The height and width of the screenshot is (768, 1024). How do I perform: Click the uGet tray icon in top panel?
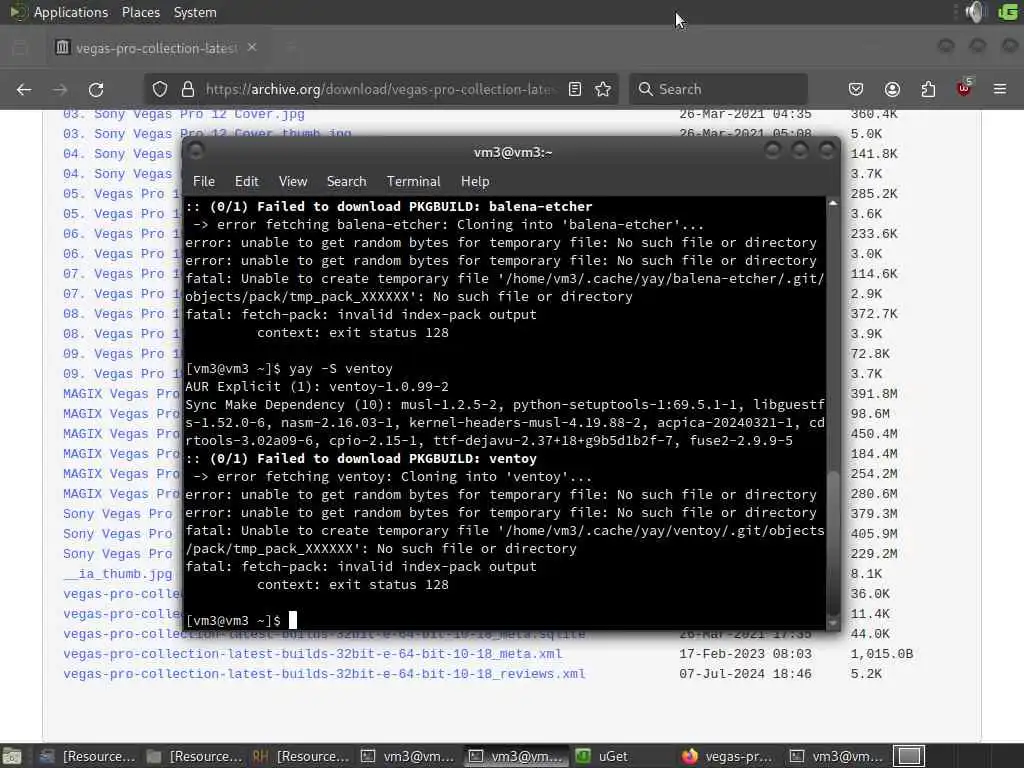pos(1008,12)
